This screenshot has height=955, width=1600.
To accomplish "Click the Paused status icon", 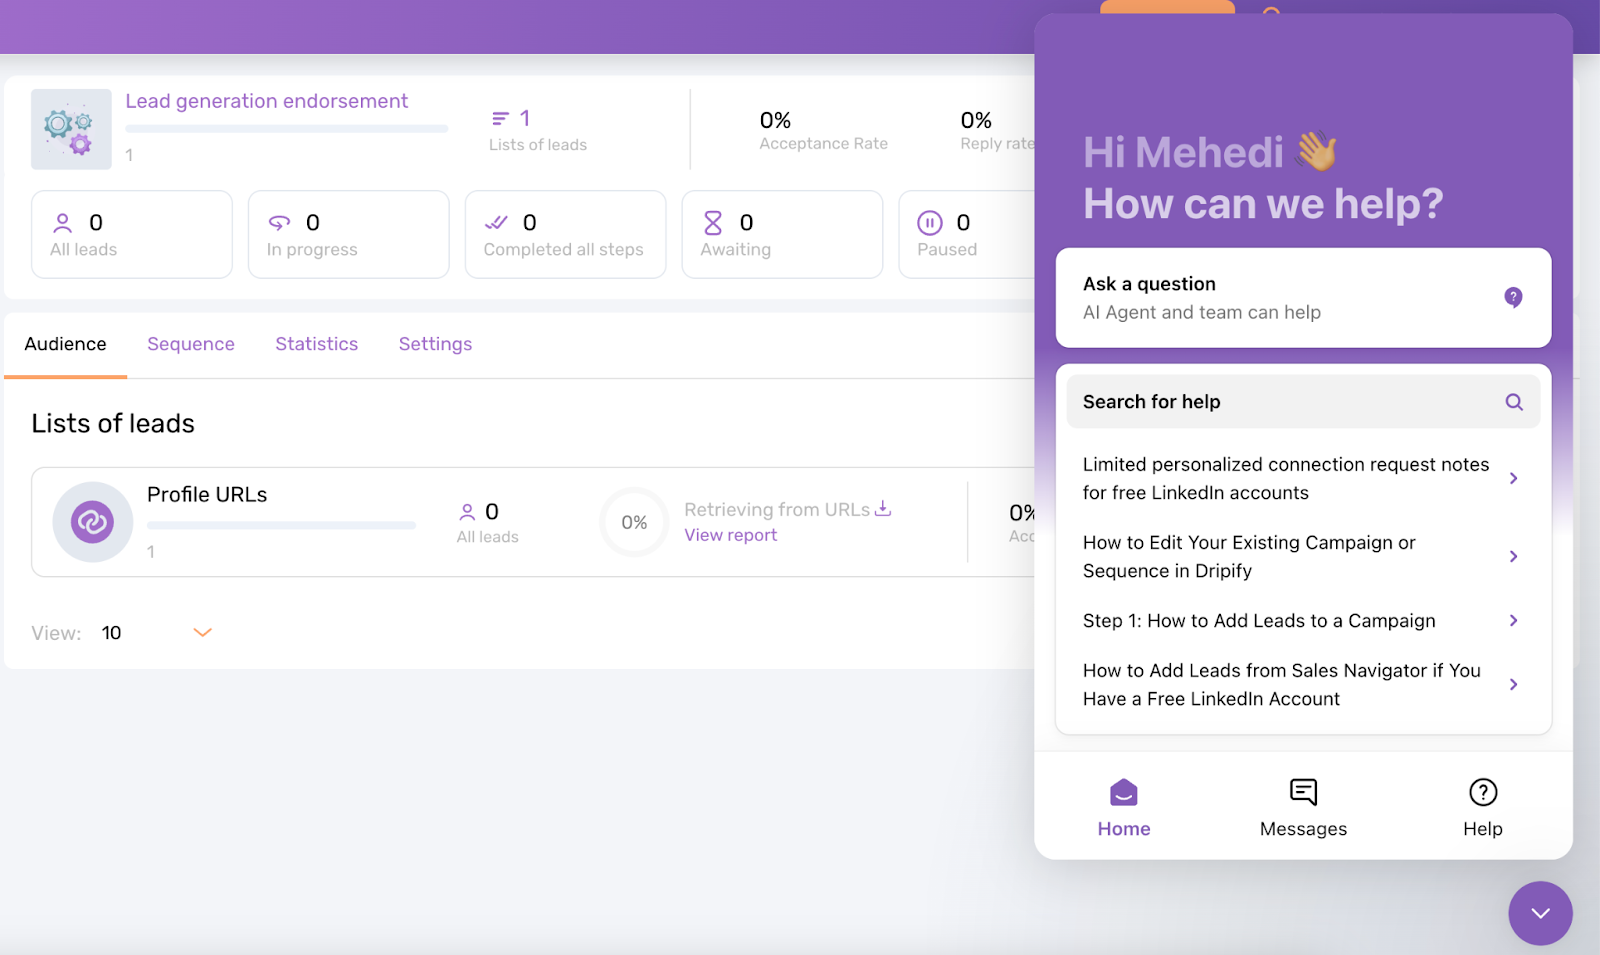I will [930, 222].
